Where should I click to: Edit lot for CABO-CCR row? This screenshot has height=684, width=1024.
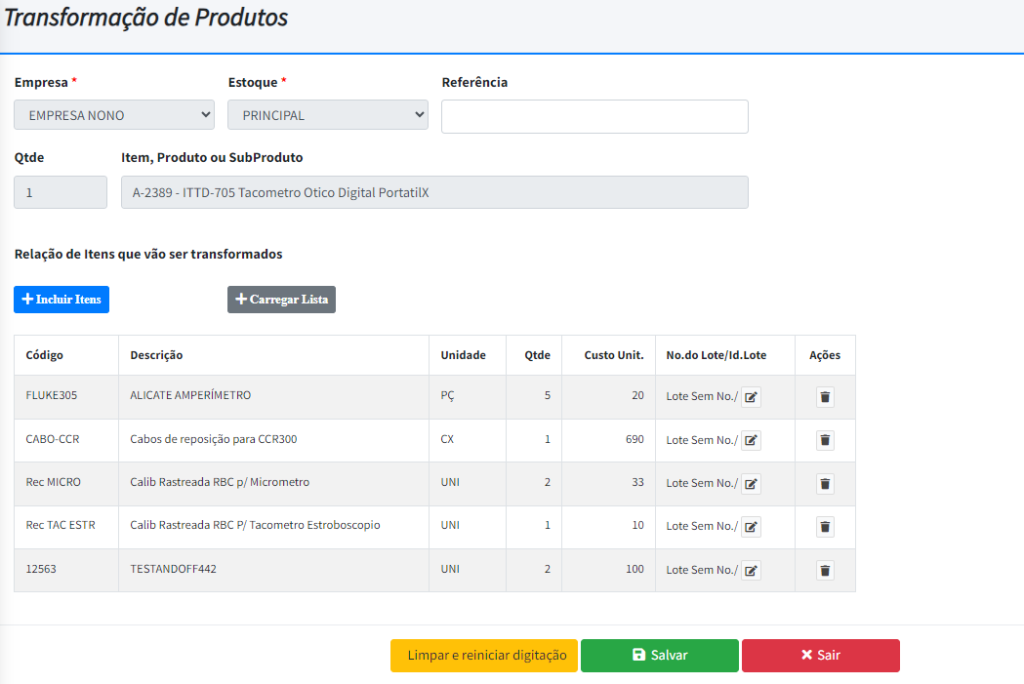(x=751, y=440)
